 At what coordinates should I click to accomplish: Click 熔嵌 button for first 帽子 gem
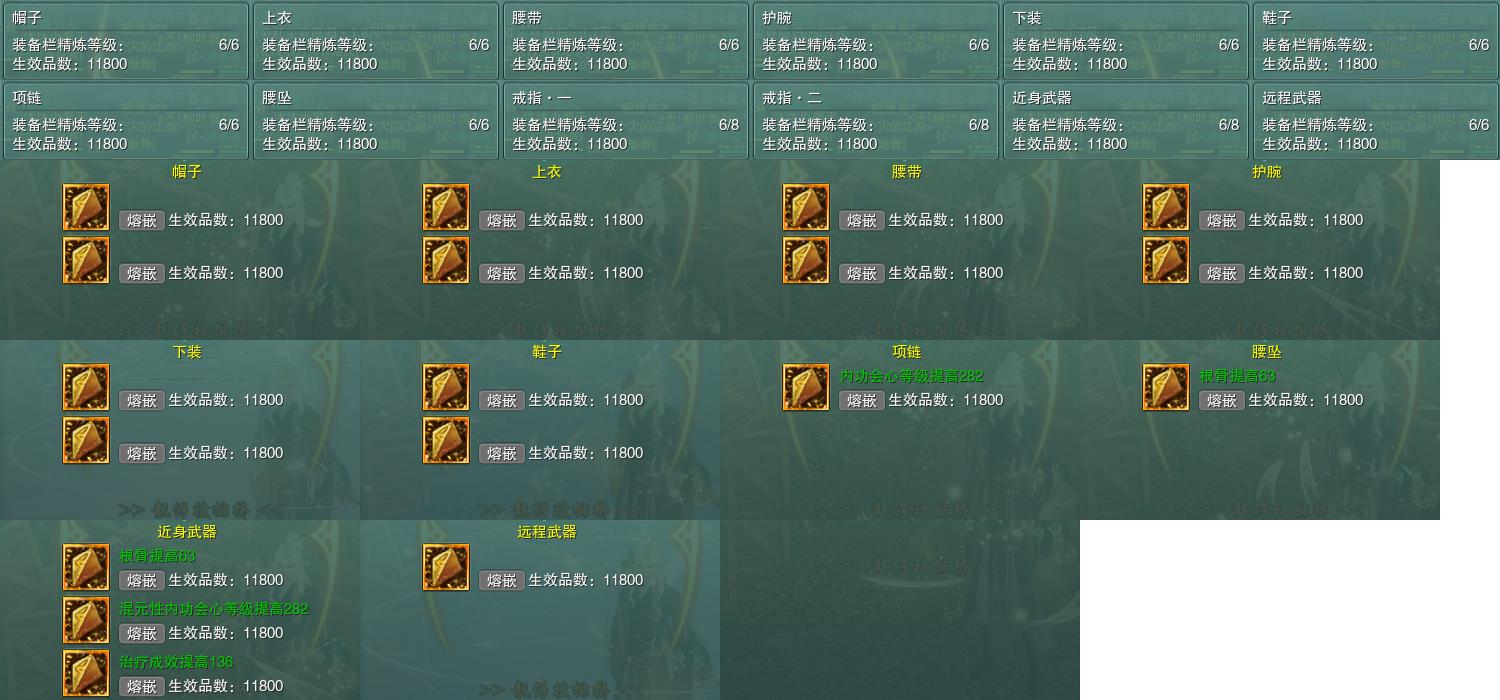tap(142, 221)
